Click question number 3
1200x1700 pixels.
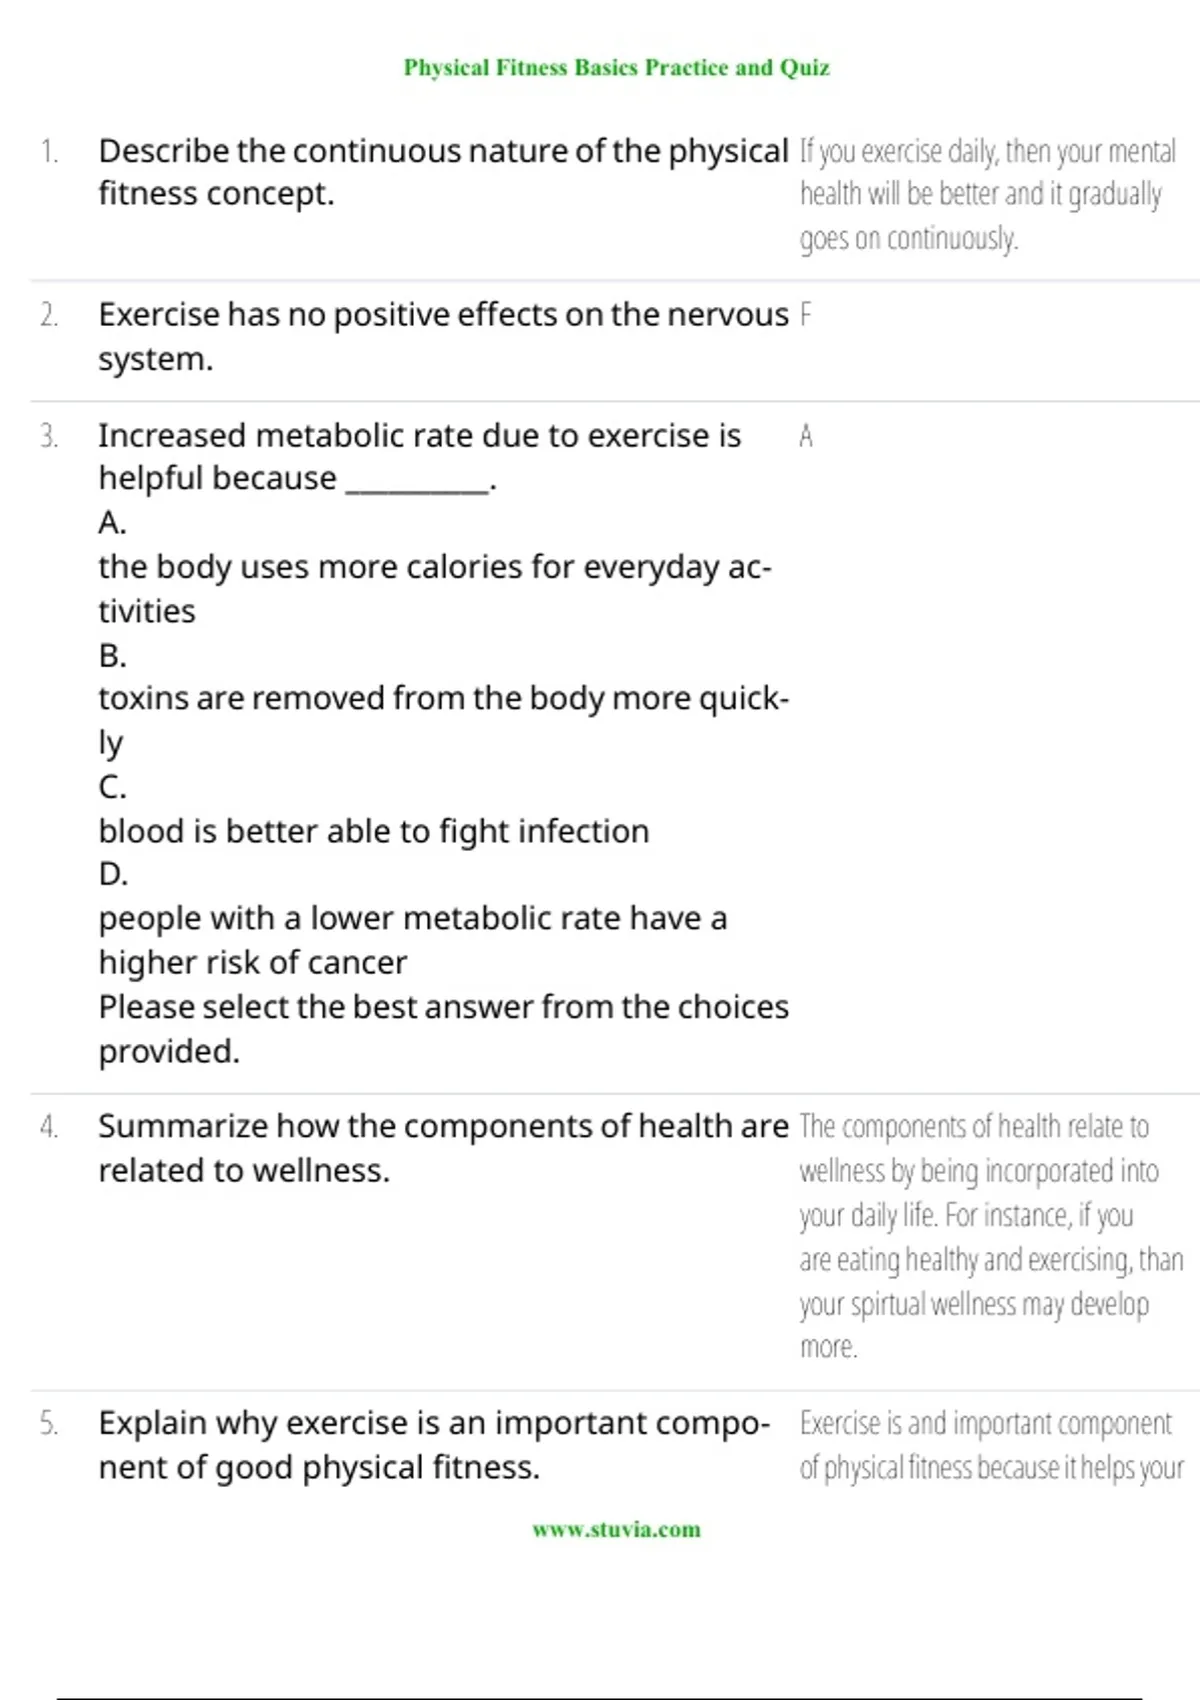(49, 437)
